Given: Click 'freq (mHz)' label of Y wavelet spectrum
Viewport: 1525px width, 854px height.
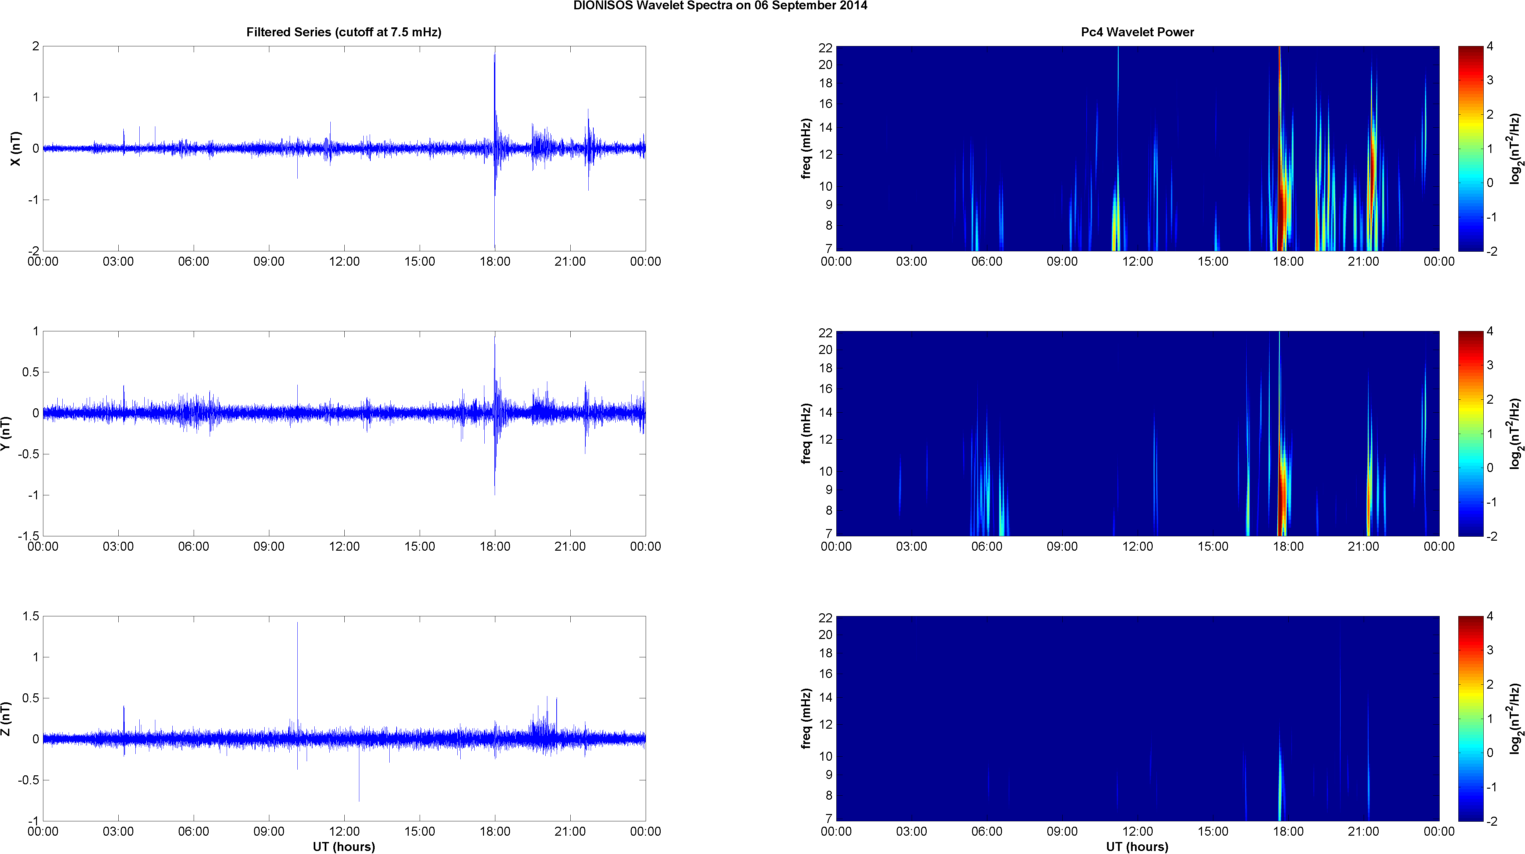Looking at the screenshot, I should coord(806,433).
